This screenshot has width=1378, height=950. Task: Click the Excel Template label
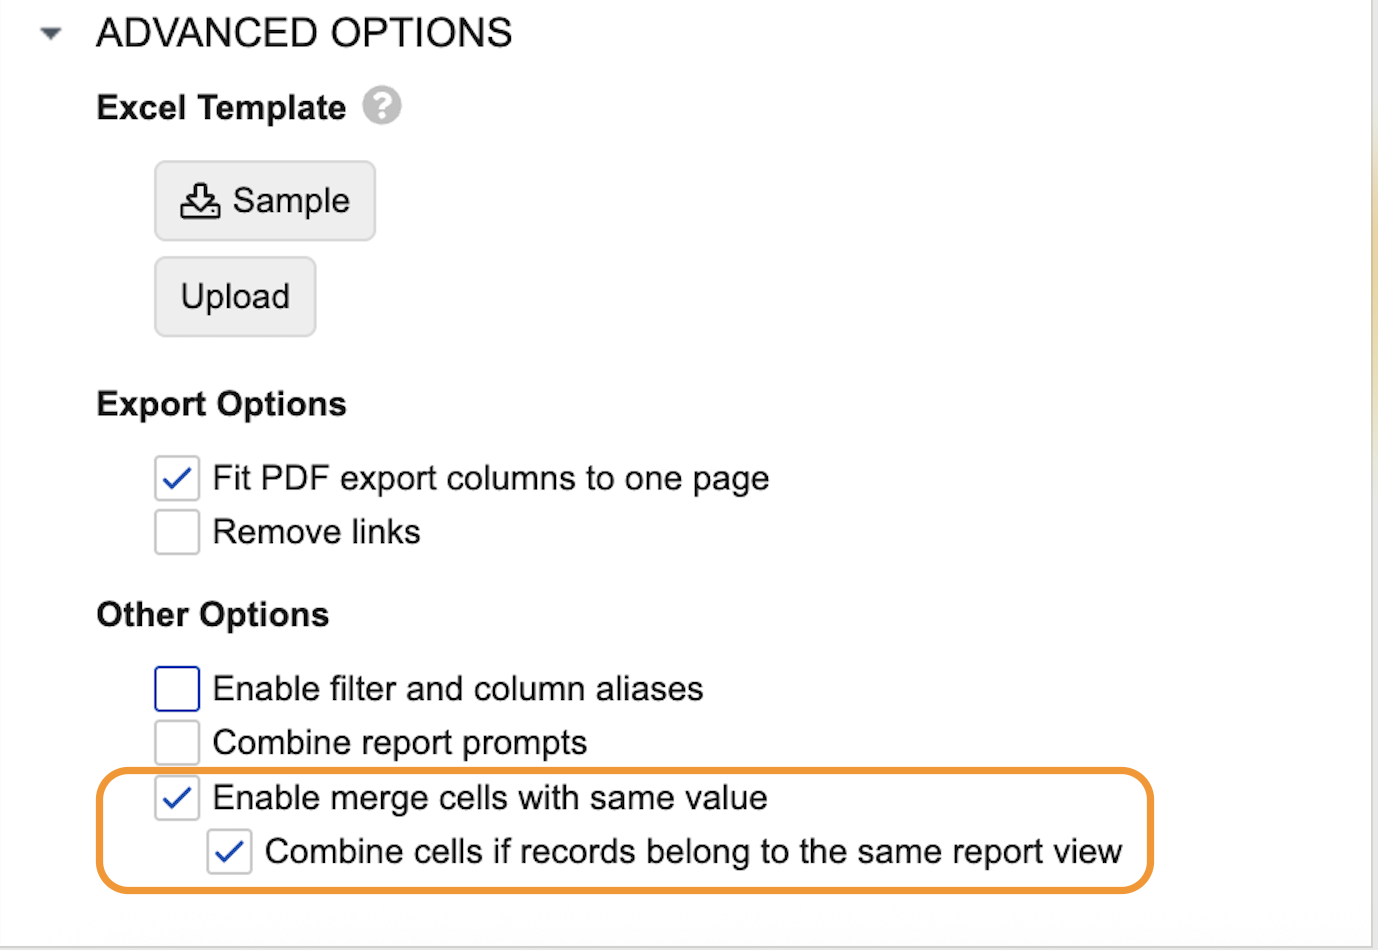coord(221,107)
